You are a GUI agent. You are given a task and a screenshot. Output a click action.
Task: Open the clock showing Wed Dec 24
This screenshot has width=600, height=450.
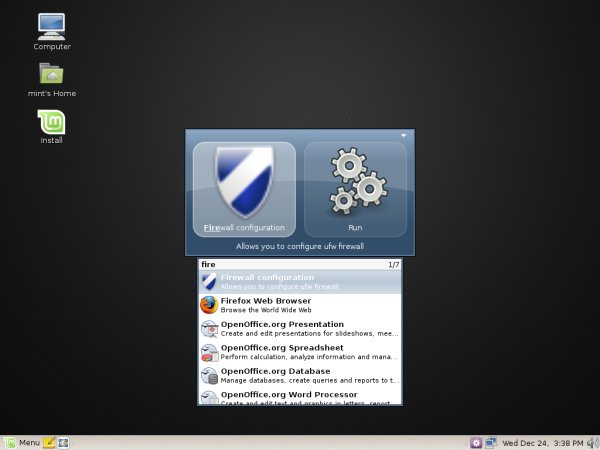pyautogui.click(x=542, y=443)
